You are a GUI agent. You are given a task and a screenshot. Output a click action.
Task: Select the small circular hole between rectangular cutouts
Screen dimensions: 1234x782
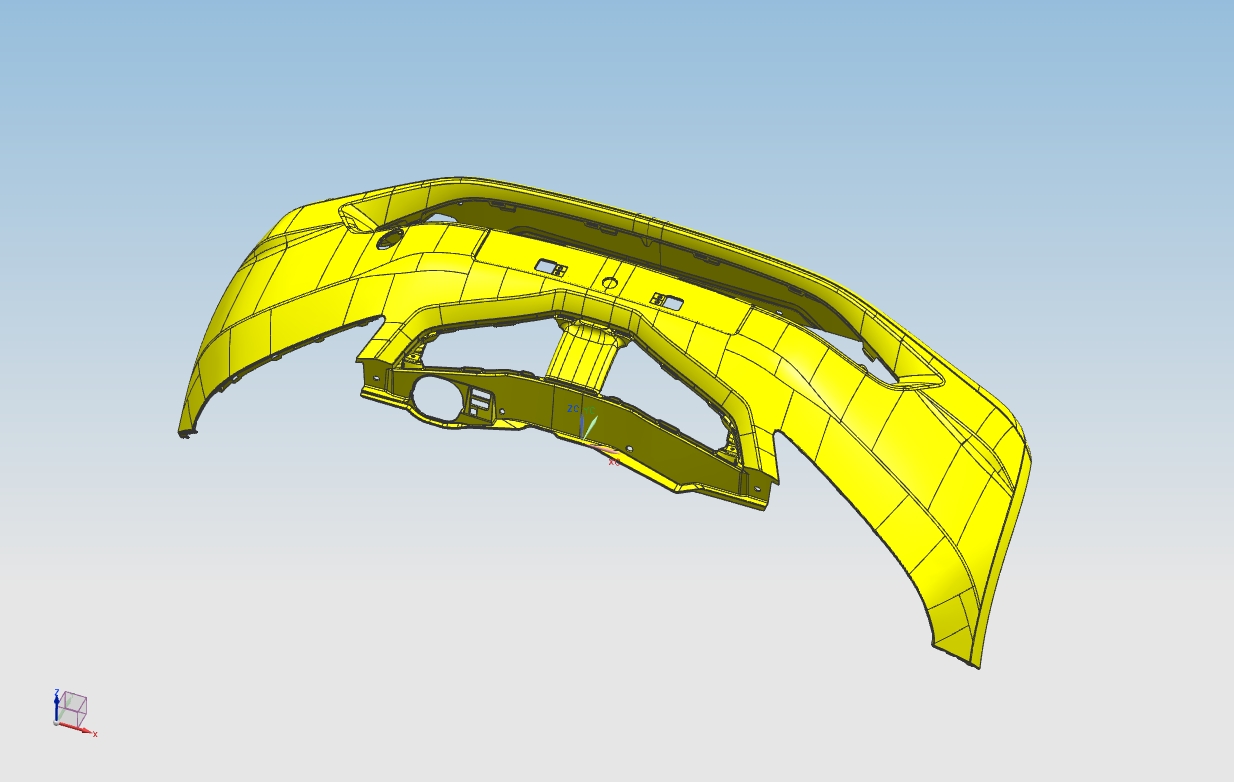[x=609, y=284]
